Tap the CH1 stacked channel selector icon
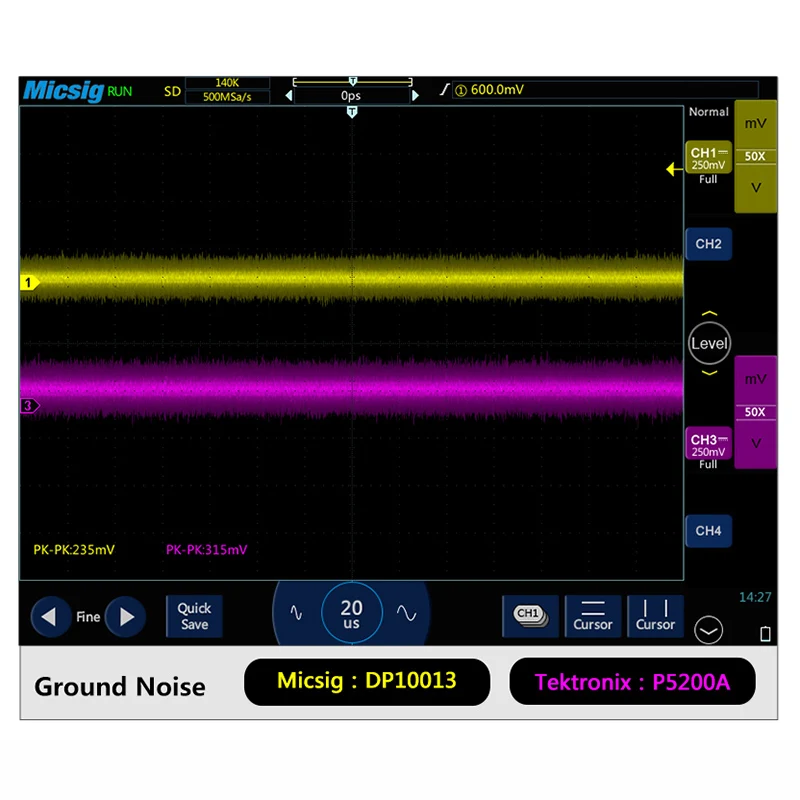 [x=530, y=616]
